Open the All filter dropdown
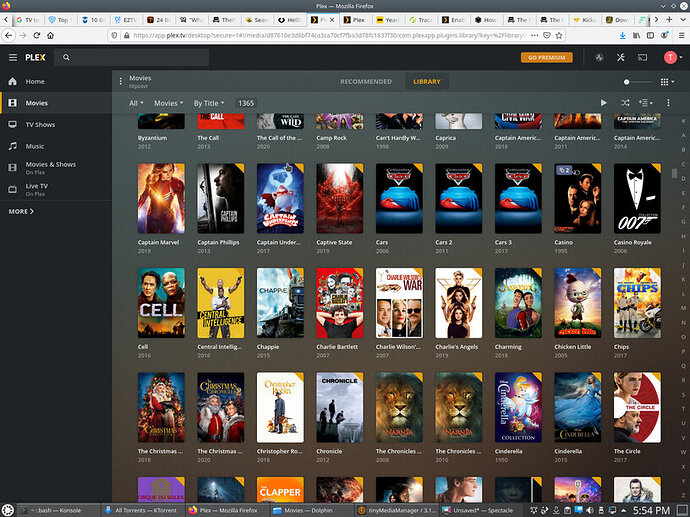Viewport: 690px width, 517px height. 136,103
